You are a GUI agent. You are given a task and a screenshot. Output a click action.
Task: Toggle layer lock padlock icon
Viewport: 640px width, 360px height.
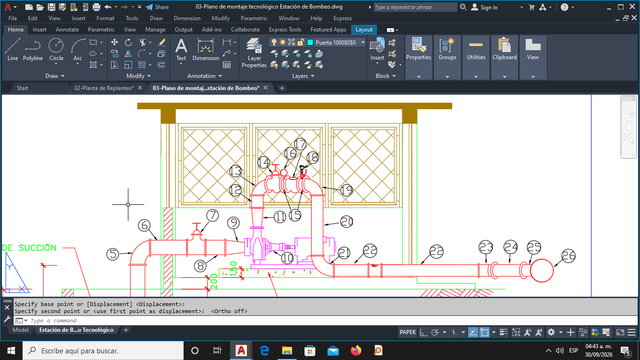coord(301,42)
